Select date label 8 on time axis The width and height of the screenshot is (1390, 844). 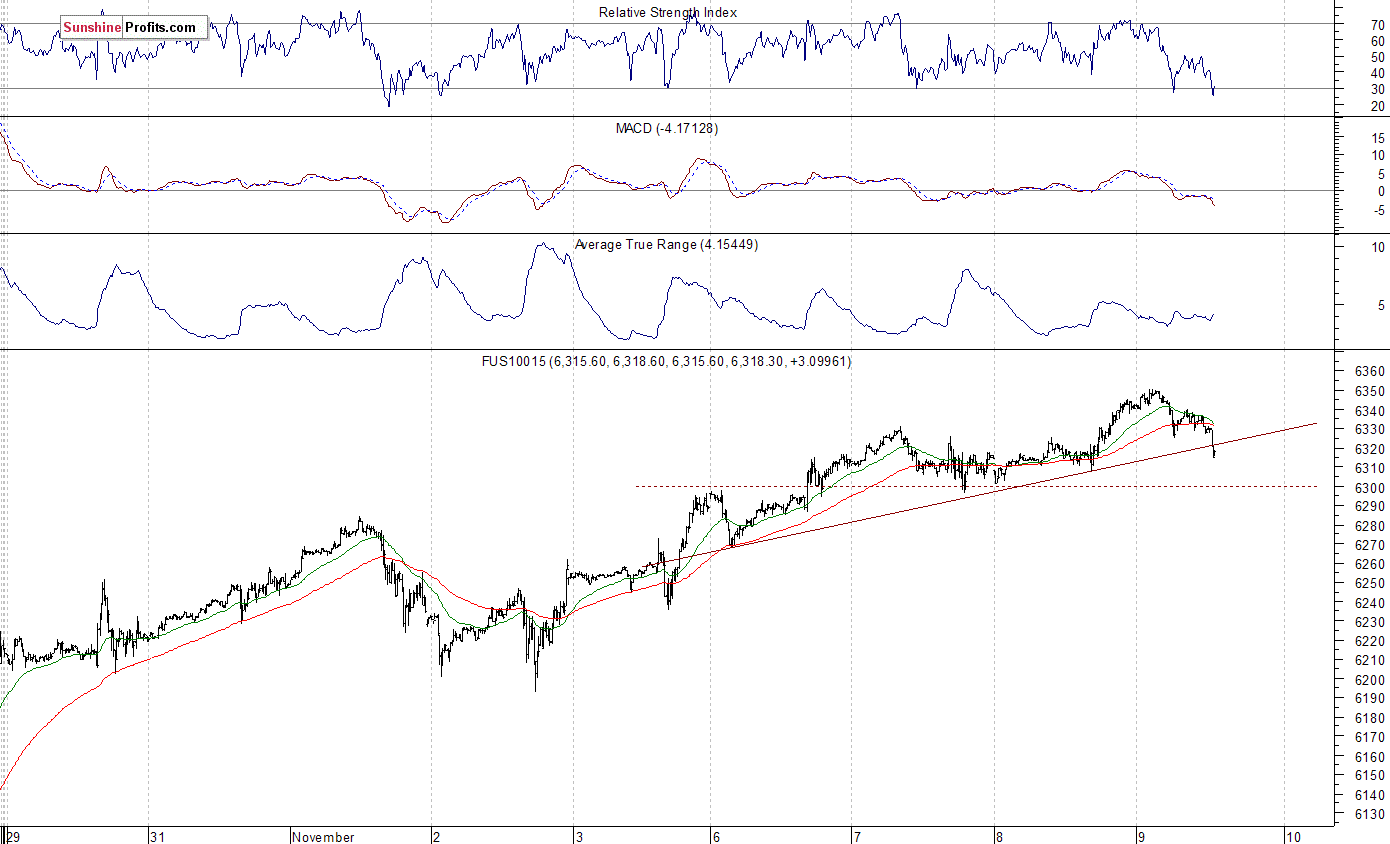point(999,837)
